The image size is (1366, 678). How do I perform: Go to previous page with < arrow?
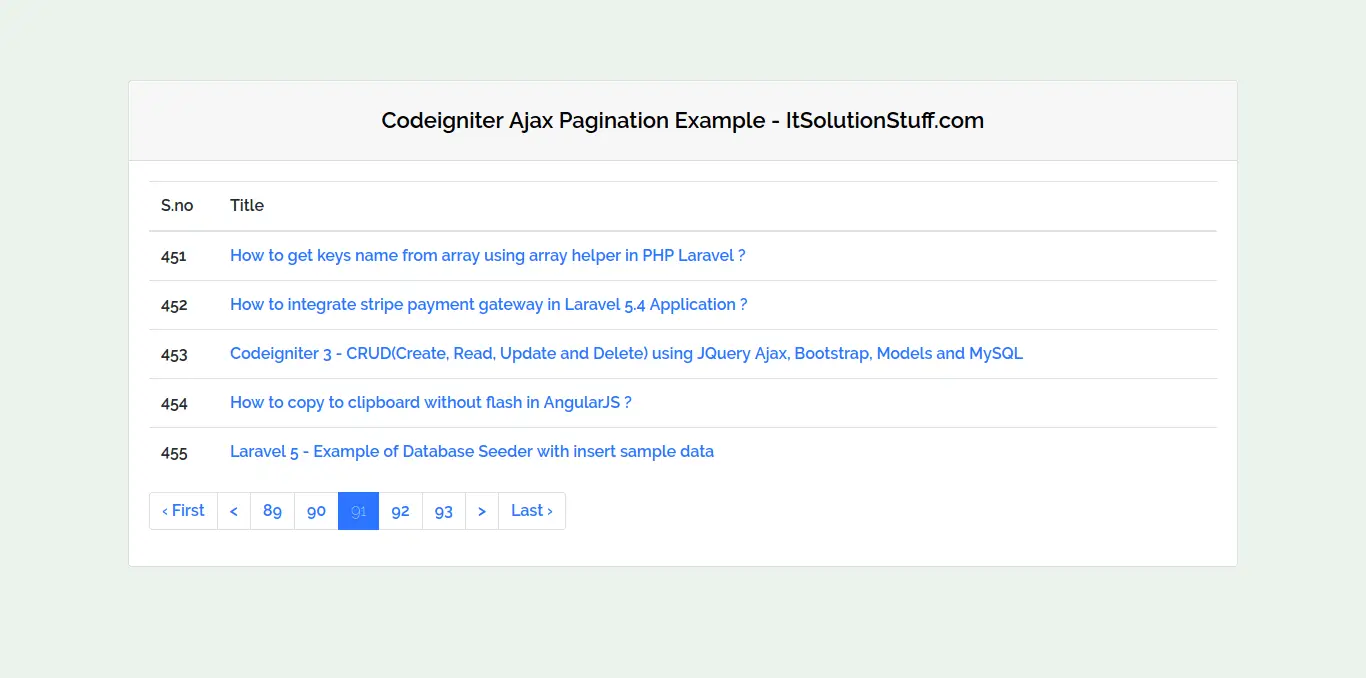[234, 510]
